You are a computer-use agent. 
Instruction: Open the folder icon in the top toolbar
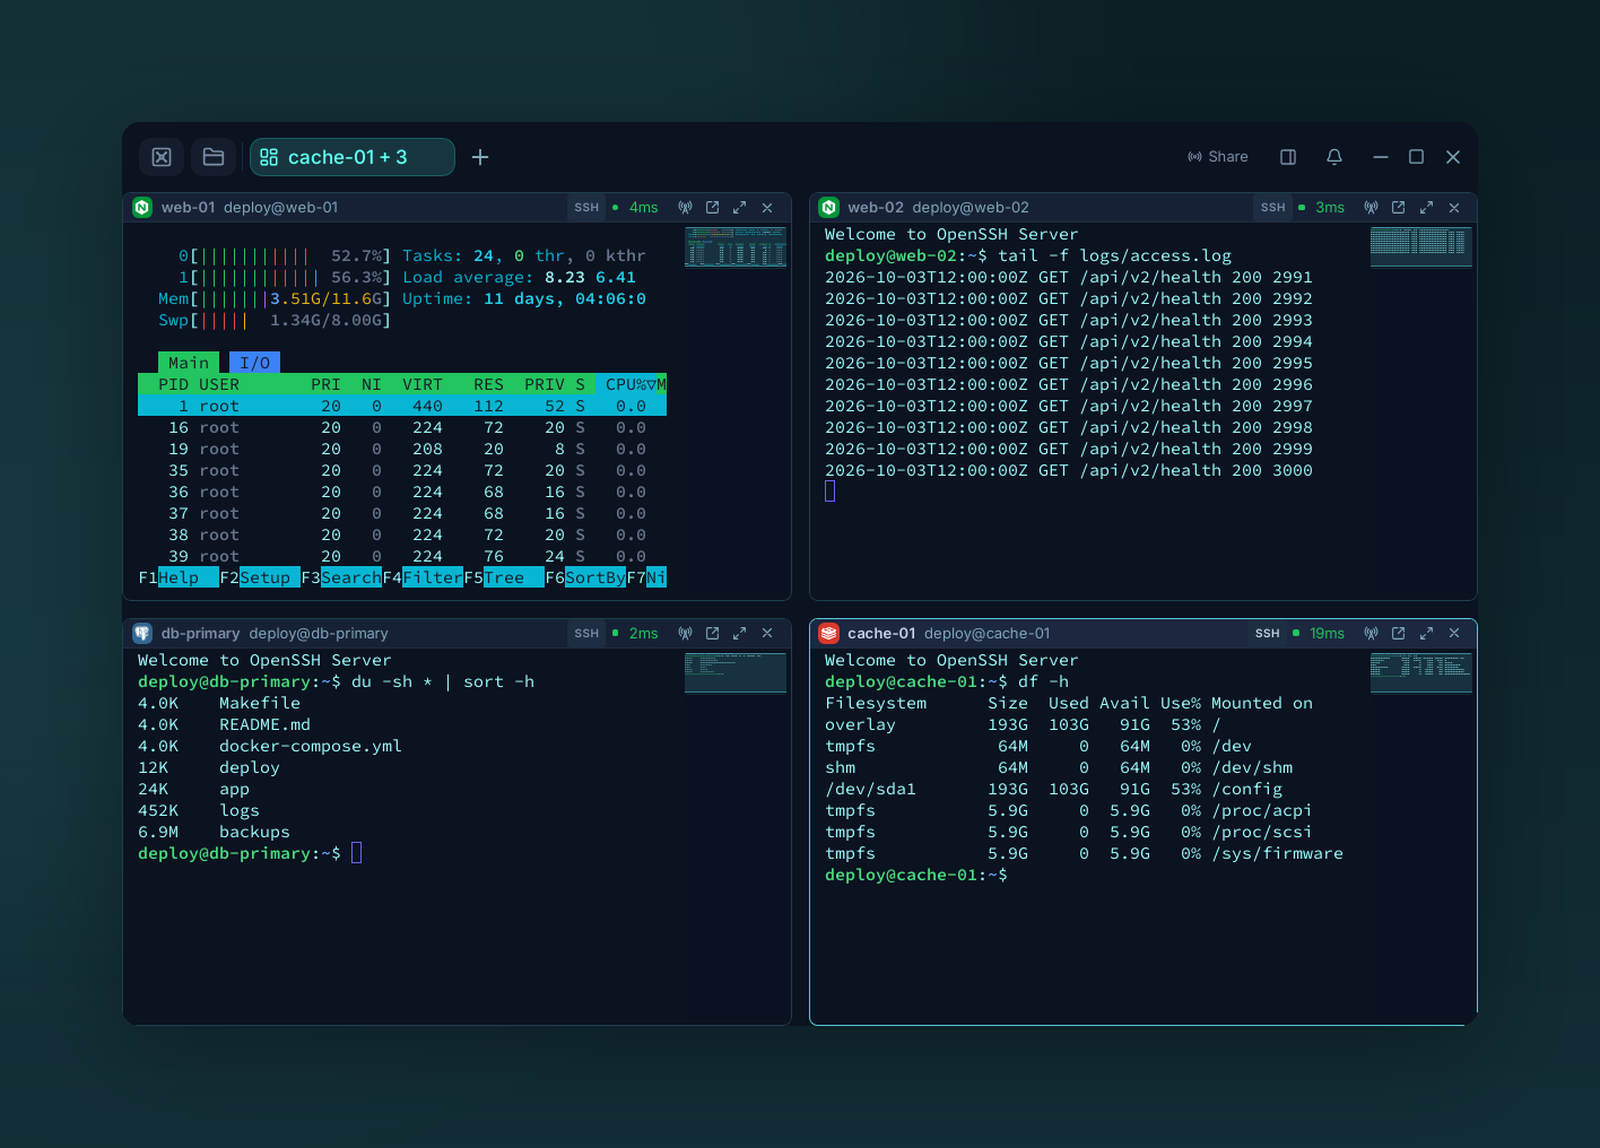click(213, 157)
